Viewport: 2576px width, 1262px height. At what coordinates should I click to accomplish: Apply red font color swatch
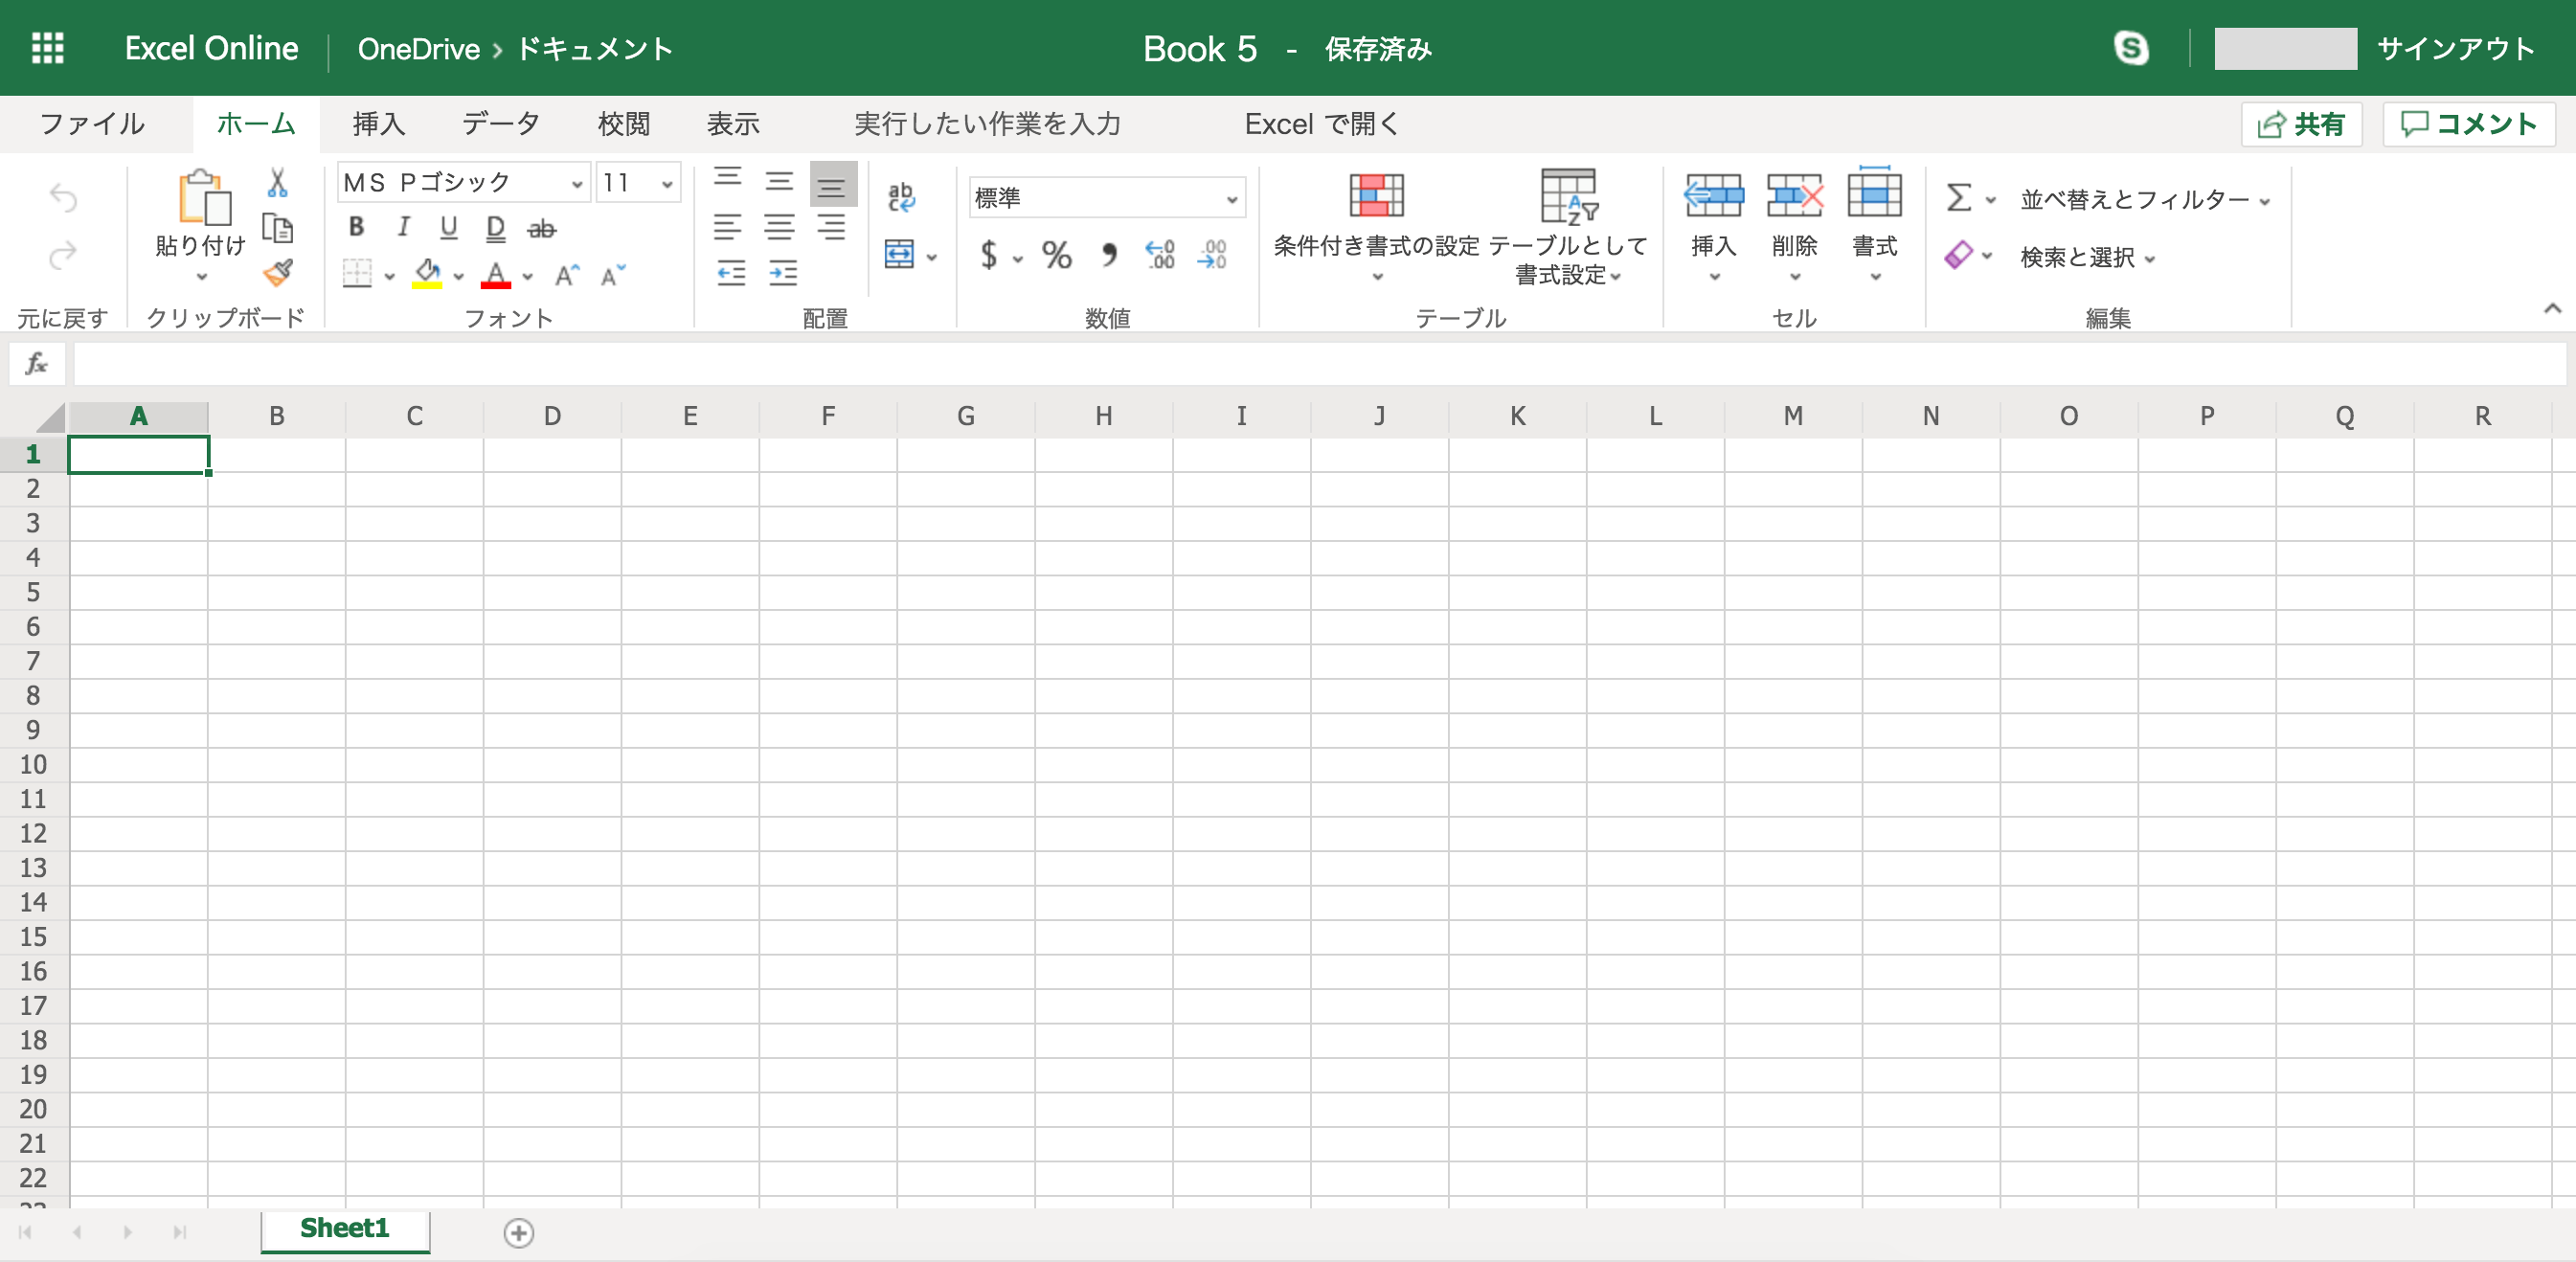[x=496, y=274]
